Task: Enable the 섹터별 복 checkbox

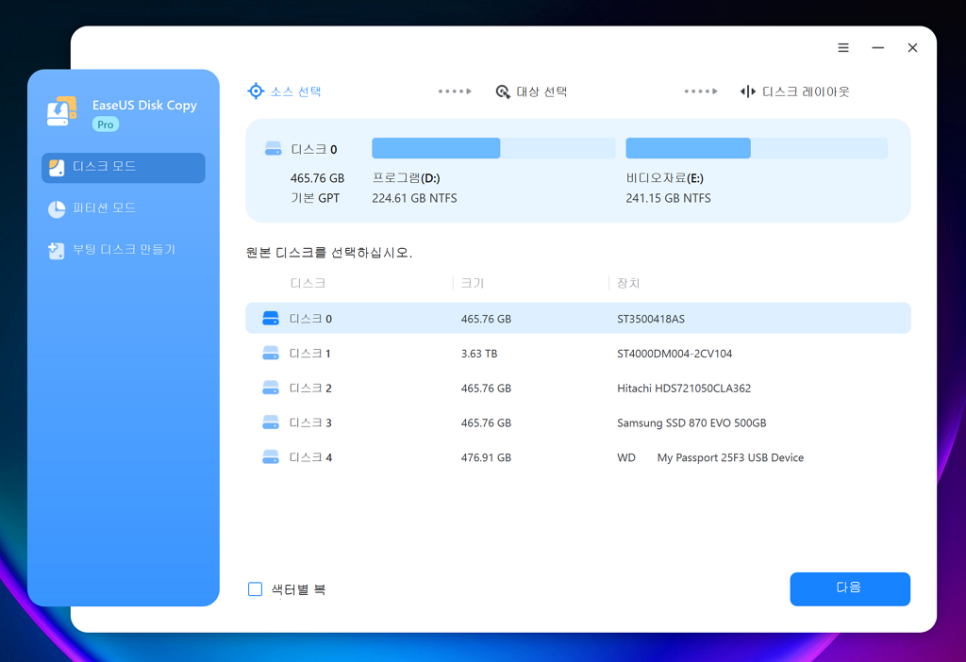Action: click(x=255, y=589)
